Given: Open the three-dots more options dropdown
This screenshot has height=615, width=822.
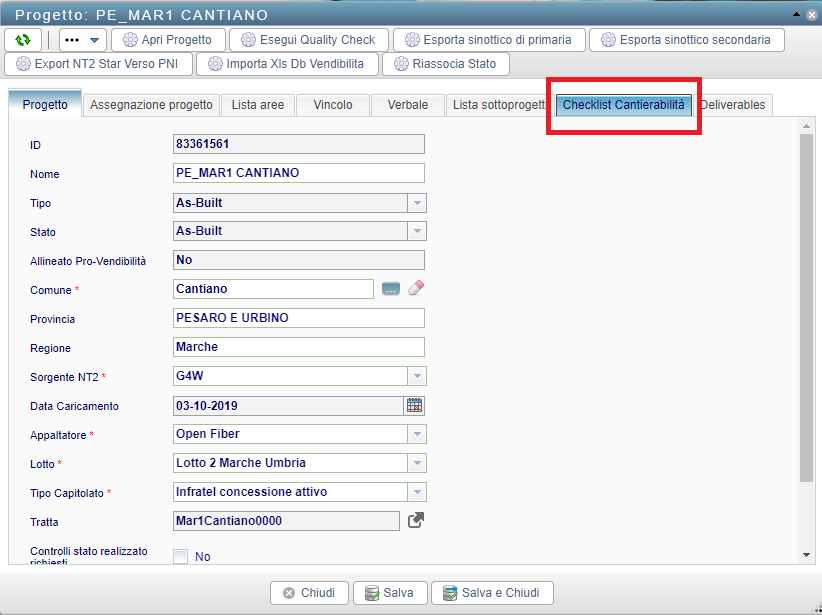Looking at the screenshot, I should pyautogui.click(x=83, y=40).
